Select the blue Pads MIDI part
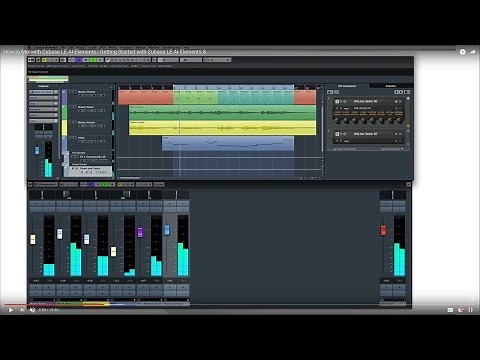Viewport: 480px width, 360px height. (228, 143)
